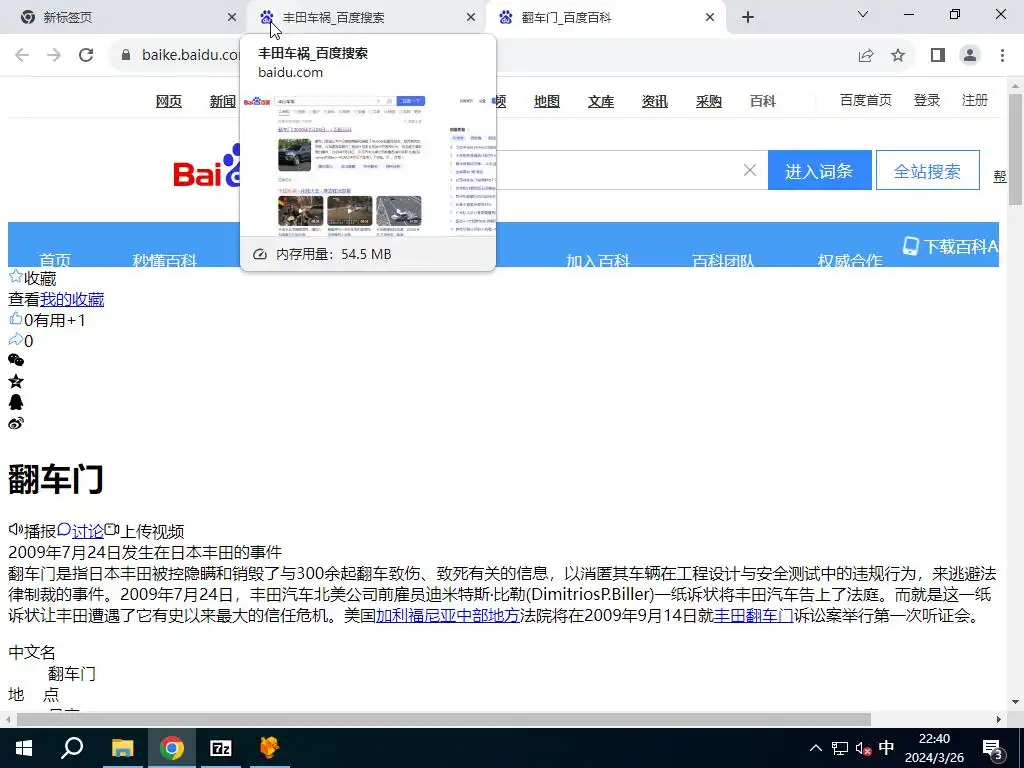Open the 百科 navigation item
The image size is (1024, 768).
coord(763,101)
